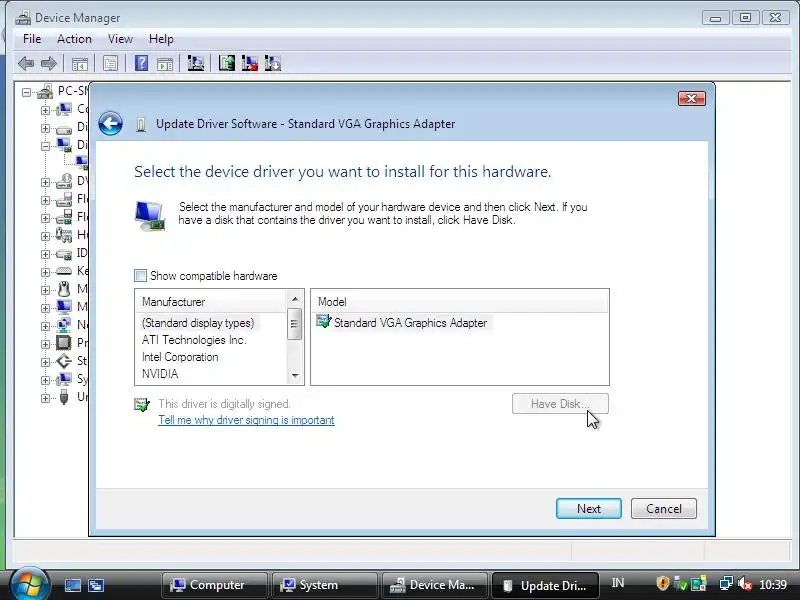The height and width of the screenshot is (600, 800).
Task: Open the Windows Start orb
Action: point(30,584)
